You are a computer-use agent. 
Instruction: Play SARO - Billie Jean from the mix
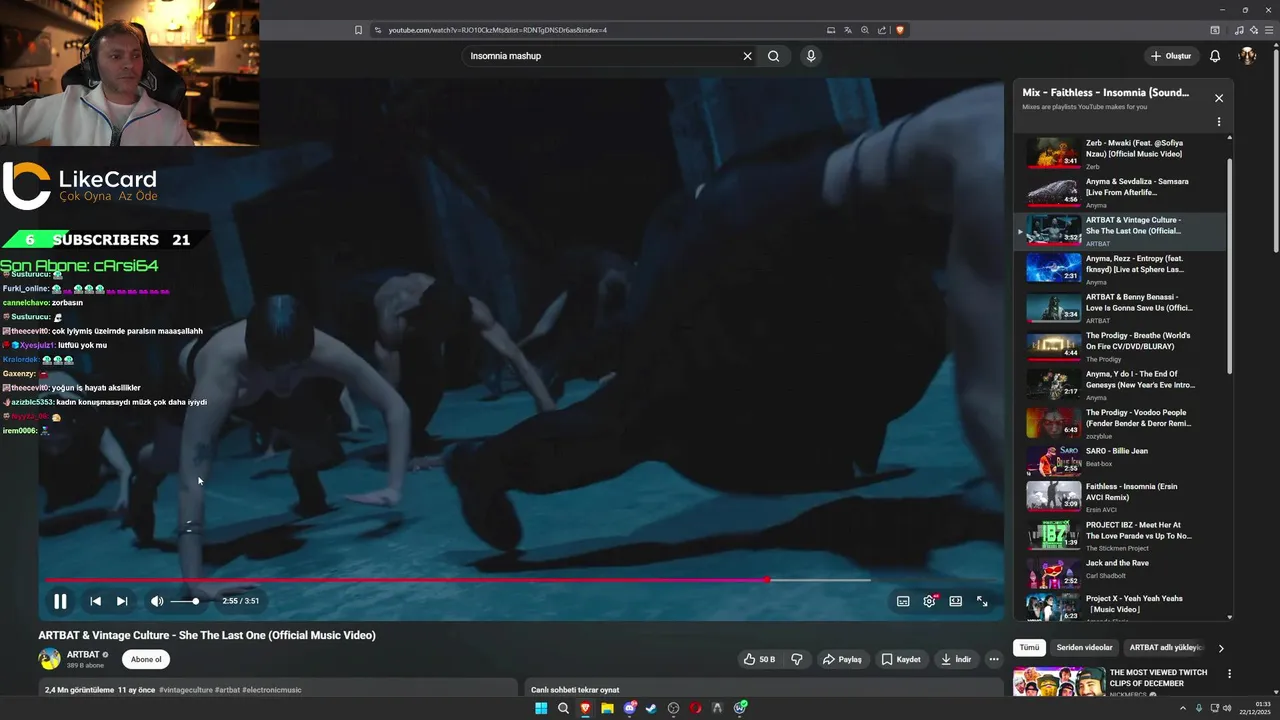(x=1120, y=462)
